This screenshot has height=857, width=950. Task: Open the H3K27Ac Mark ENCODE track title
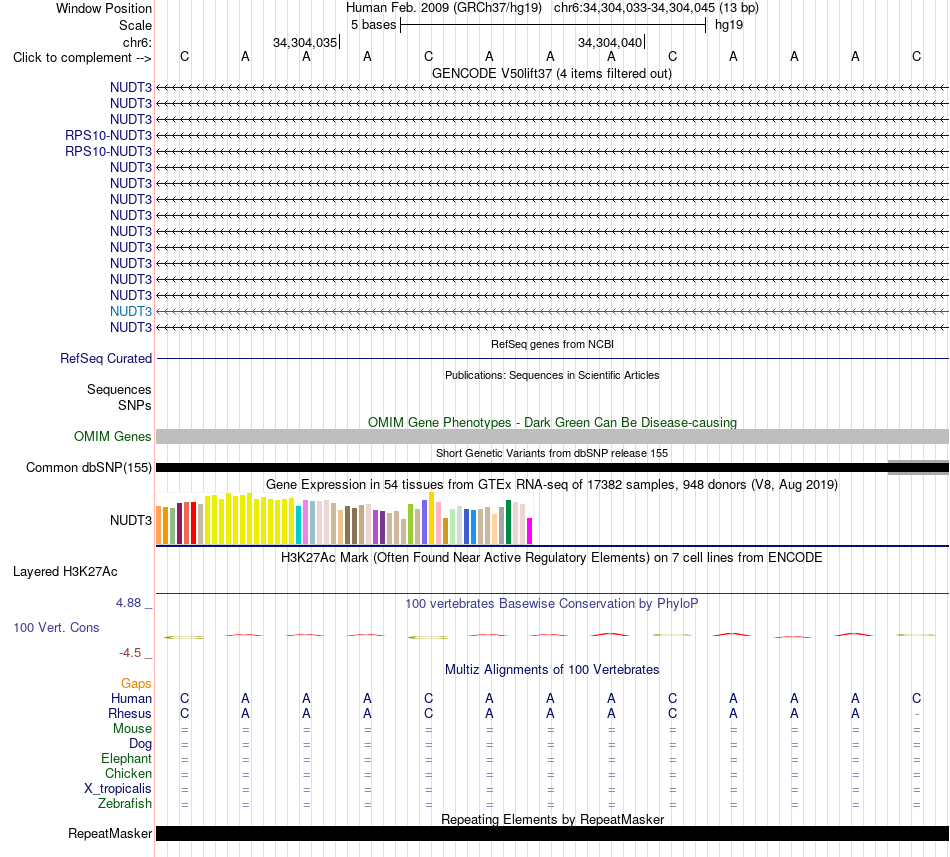(552, 557)
